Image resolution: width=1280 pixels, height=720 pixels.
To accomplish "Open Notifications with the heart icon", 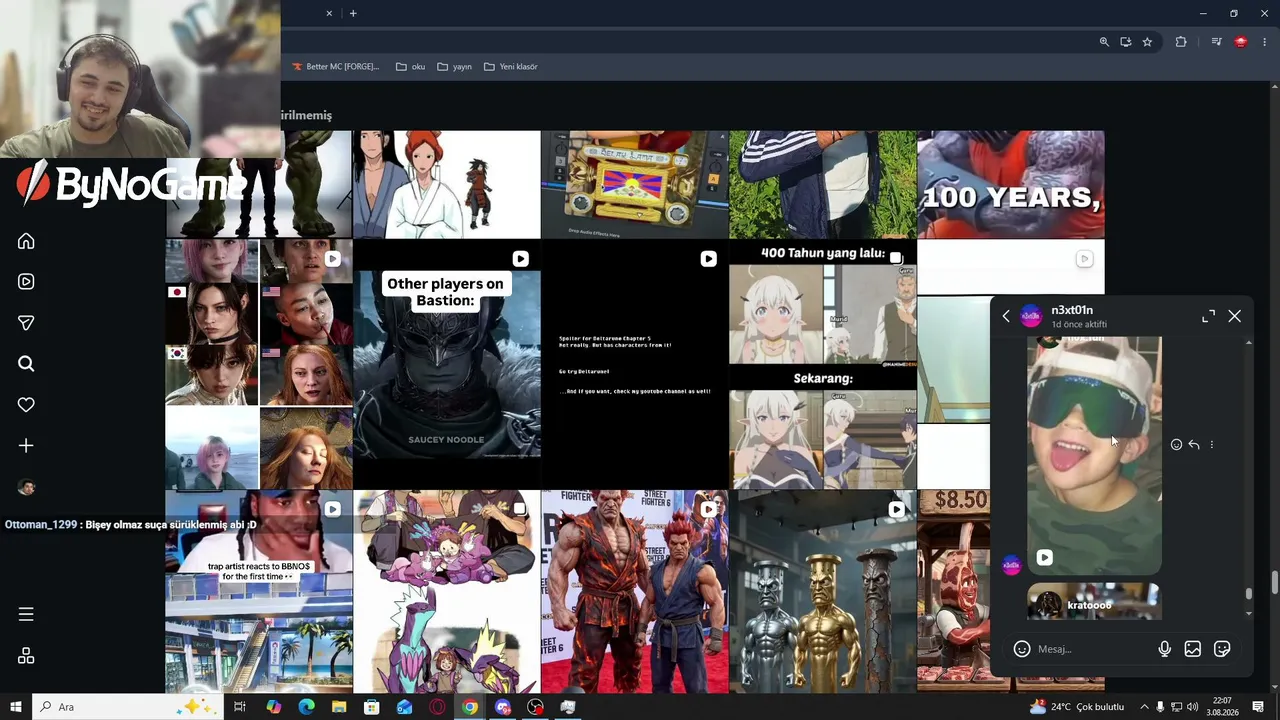I will coord(26,405).
